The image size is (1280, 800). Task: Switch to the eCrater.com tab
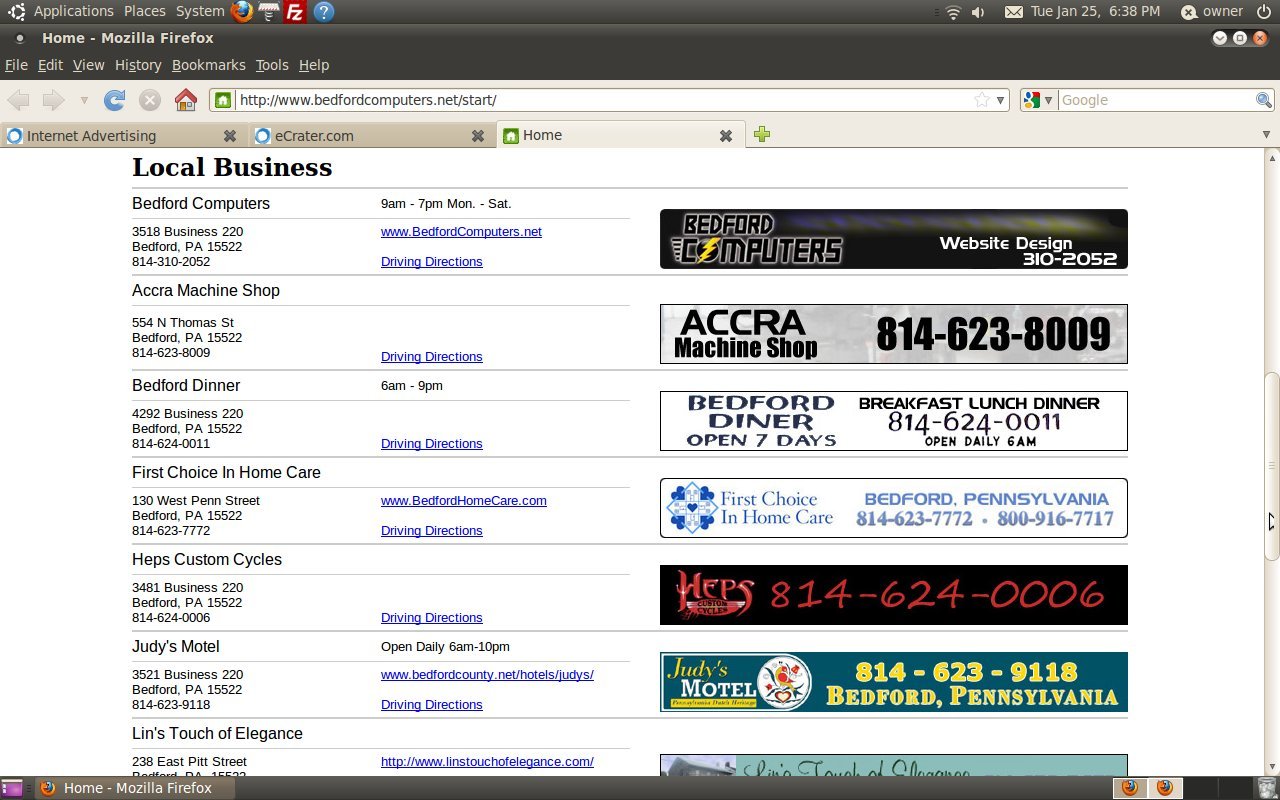point(372,136)
